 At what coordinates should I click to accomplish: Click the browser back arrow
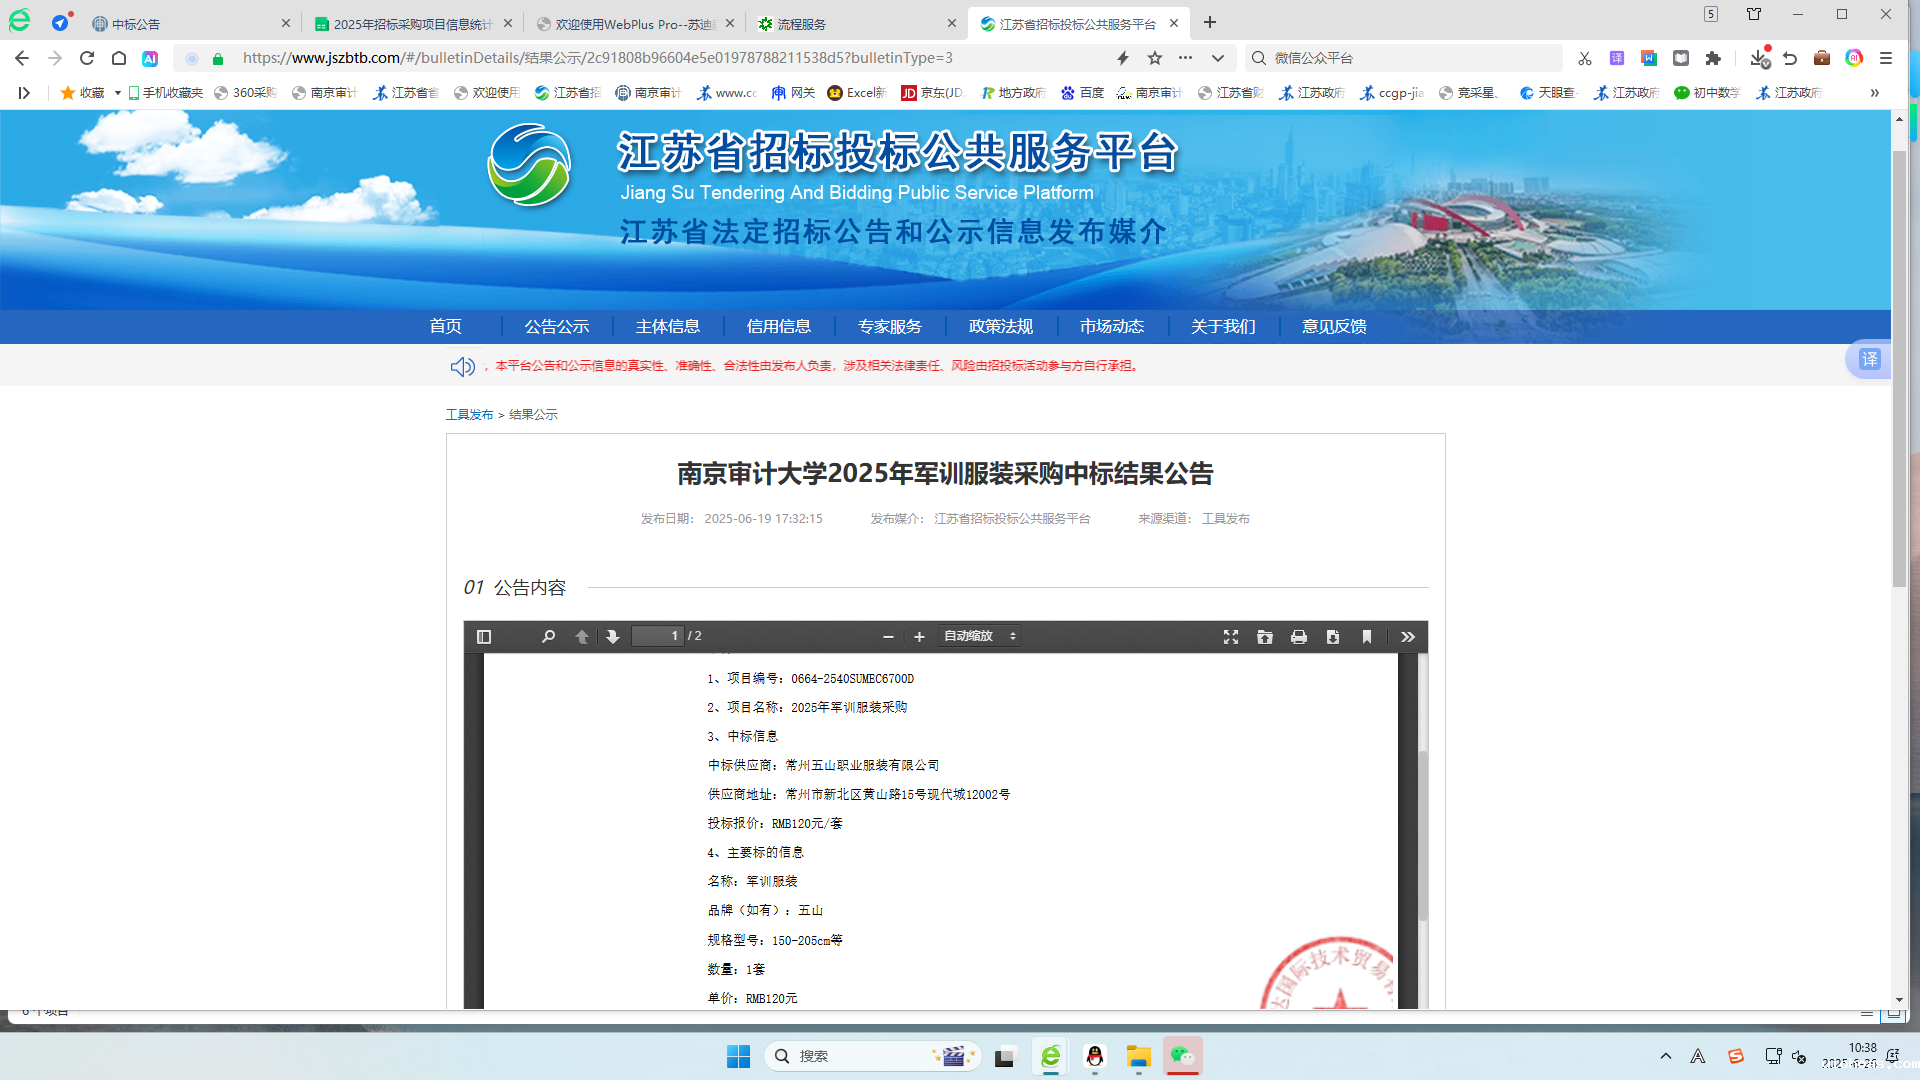coord(22,58)
